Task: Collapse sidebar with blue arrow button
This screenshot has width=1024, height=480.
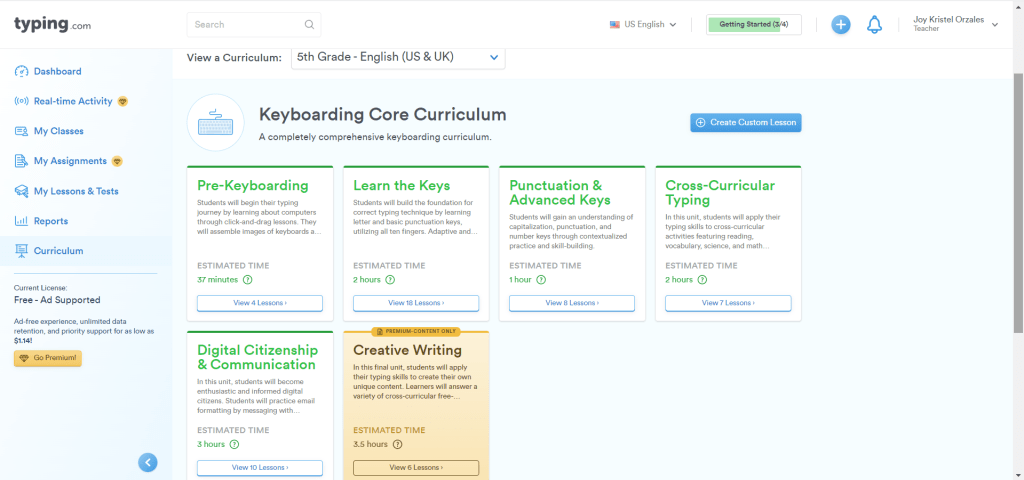Action: (x=148, y=462)
